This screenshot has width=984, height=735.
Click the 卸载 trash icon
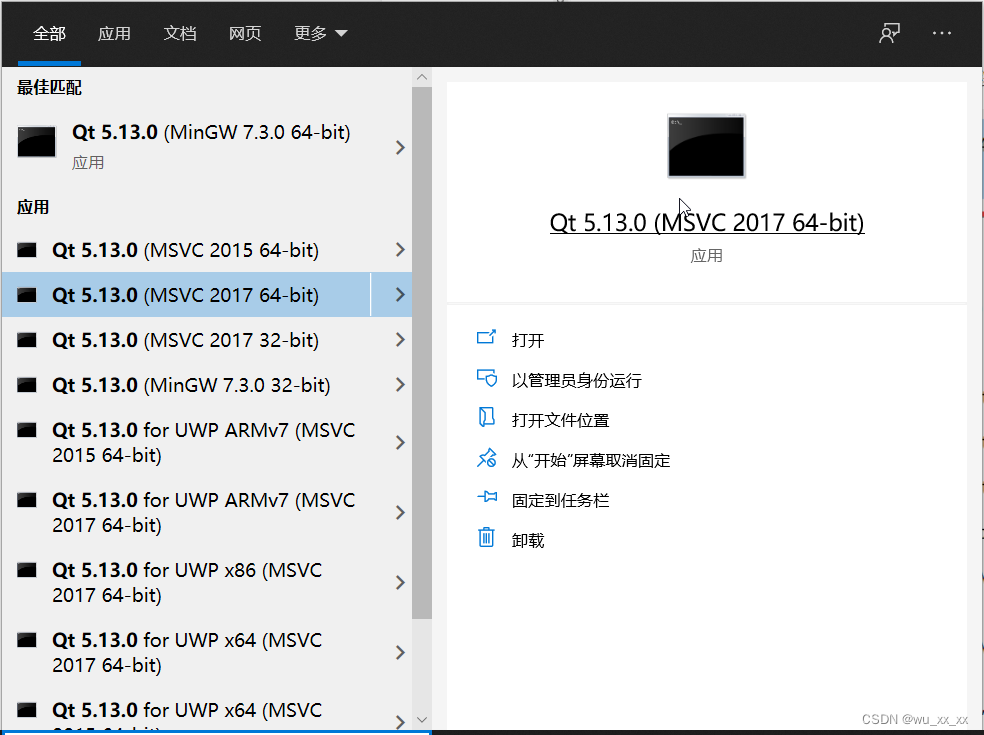487,539
